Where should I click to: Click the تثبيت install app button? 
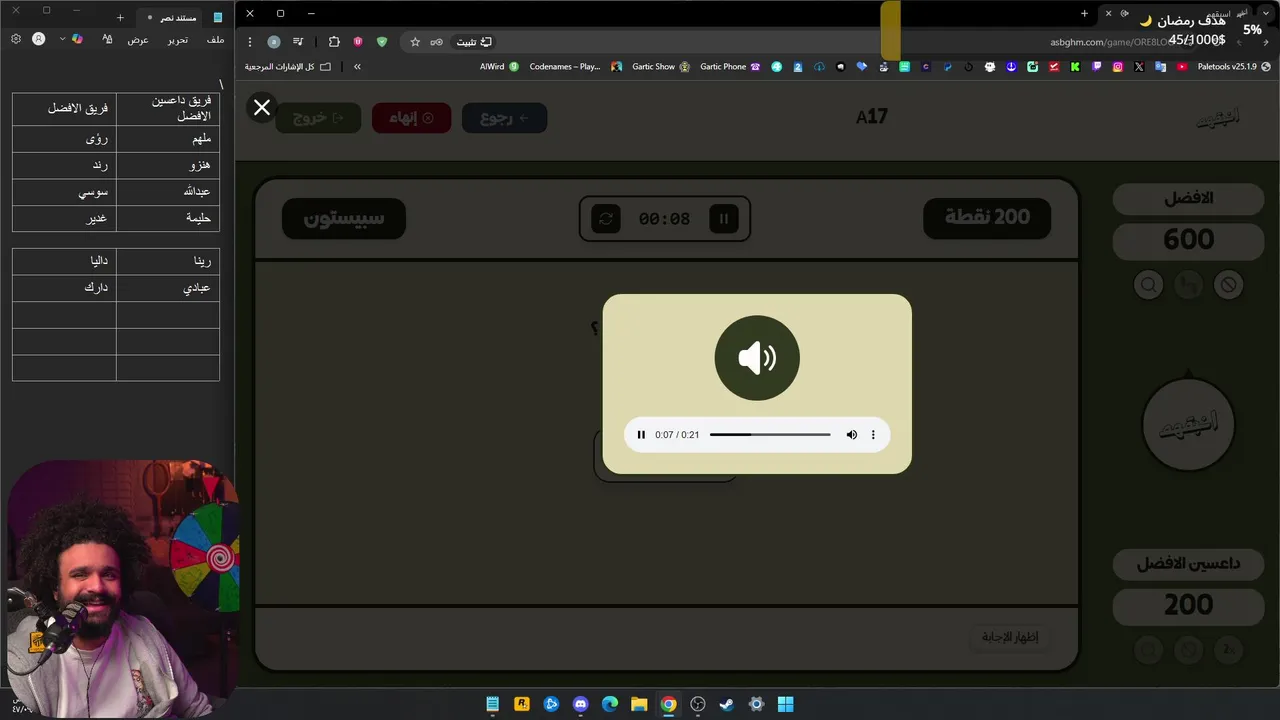point(475,42)
